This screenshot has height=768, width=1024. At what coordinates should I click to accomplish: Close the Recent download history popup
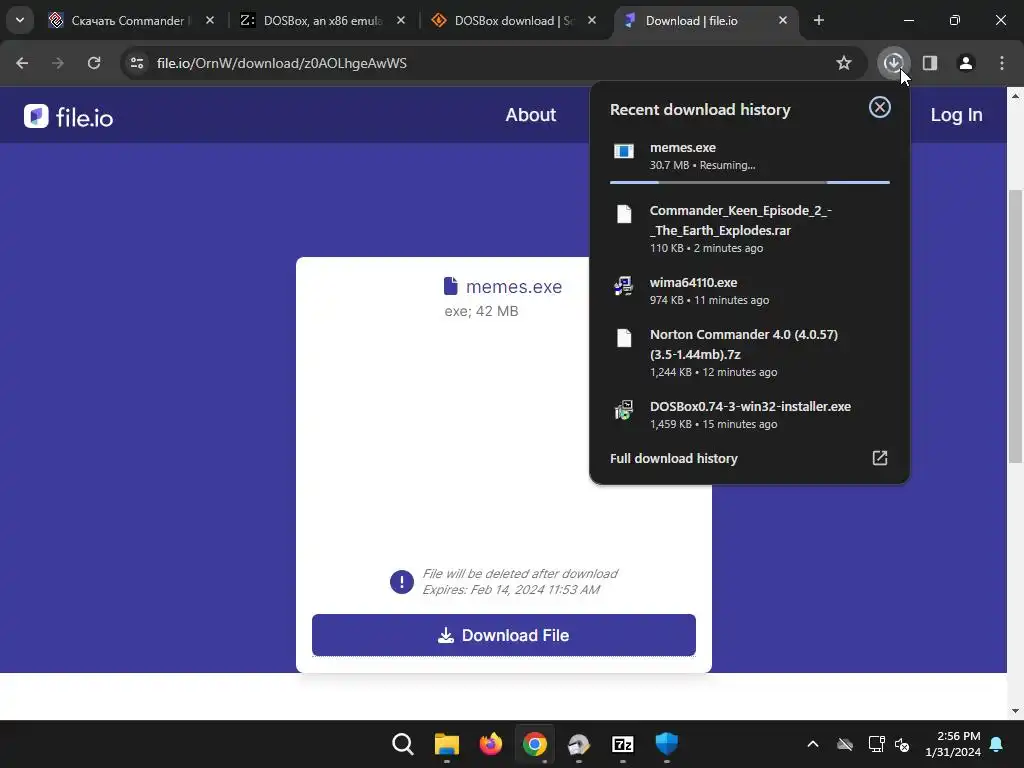click(880, 107)
